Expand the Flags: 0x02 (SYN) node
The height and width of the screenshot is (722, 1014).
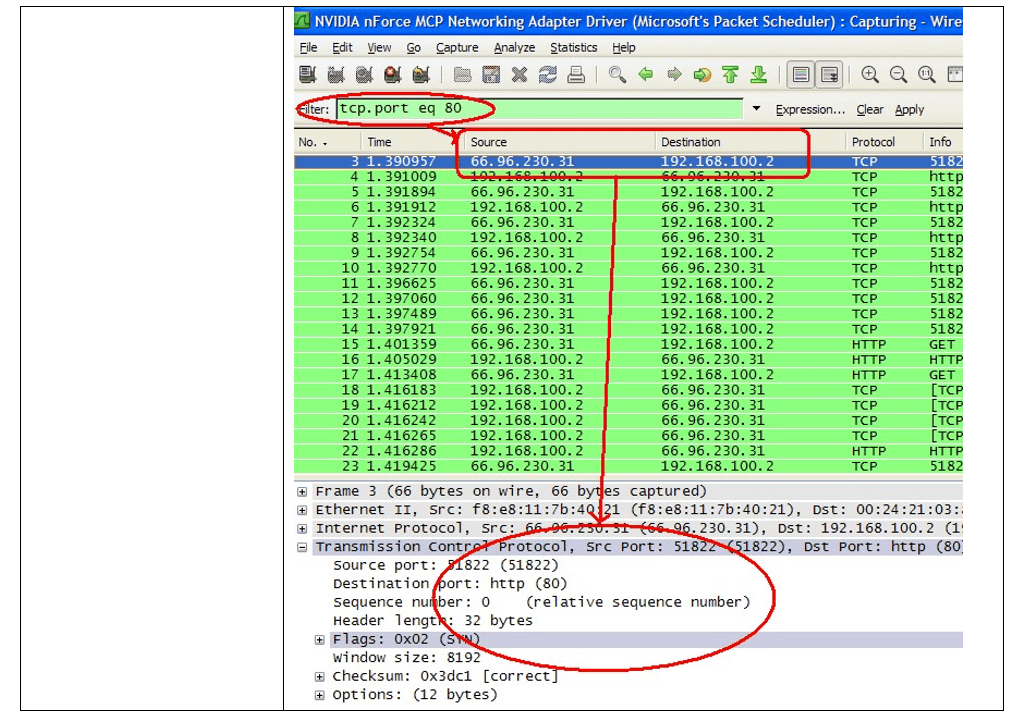point(320,640)
